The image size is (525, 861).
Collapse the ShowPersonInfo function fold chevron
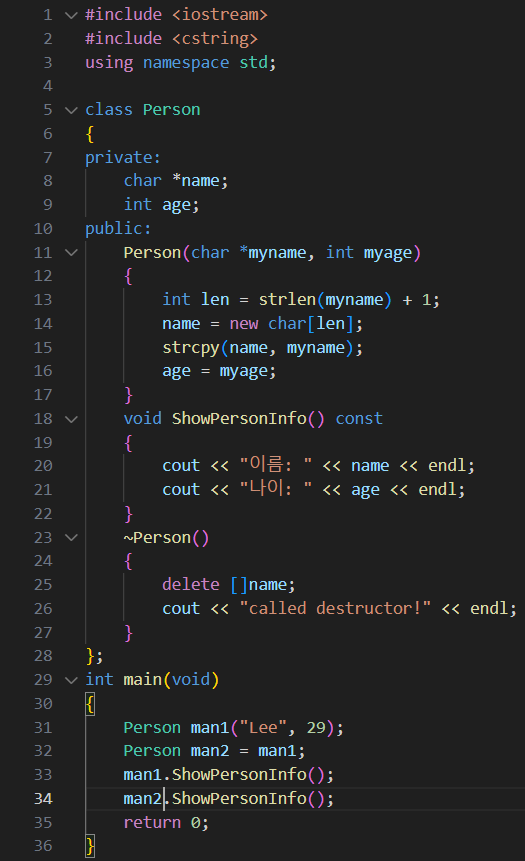[71, 419]
